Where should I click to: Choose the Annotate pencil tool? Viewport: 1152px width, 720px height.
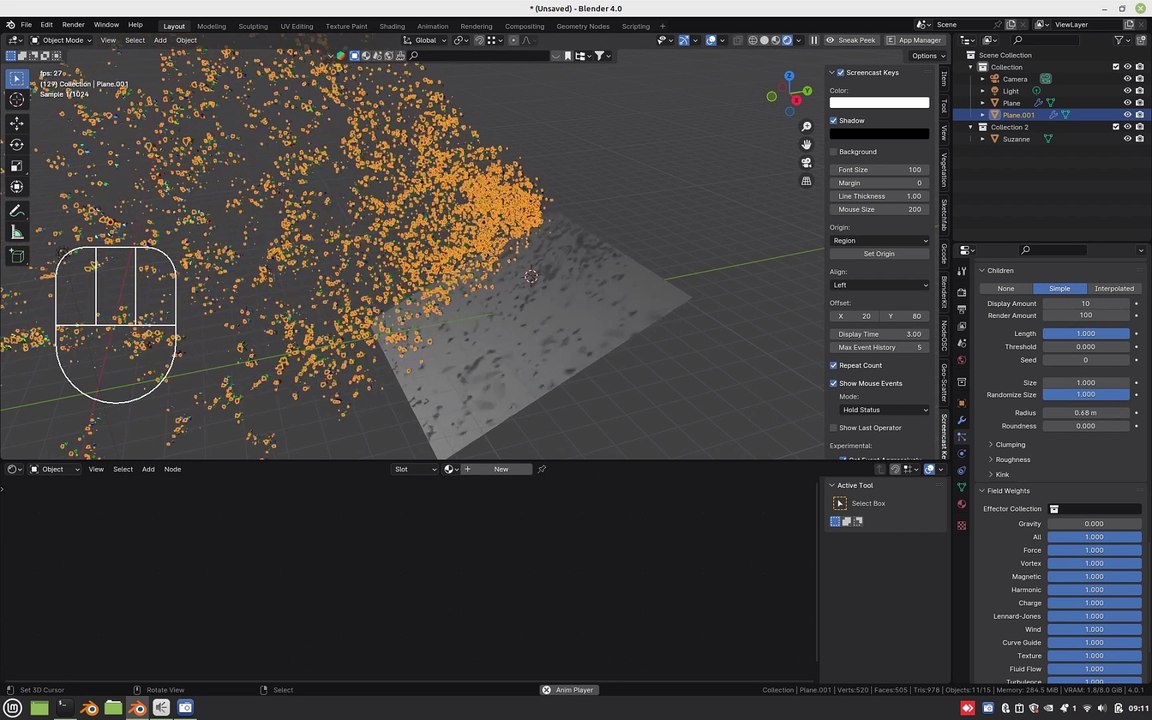tap(17, 211)
